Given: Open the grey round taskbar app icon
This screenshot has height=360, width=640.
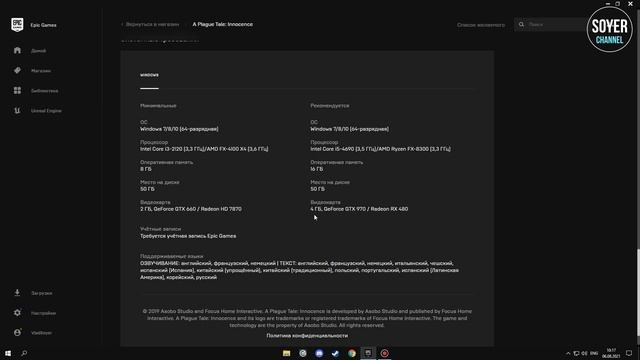Looking at the screenshot, I should [303, 353].
